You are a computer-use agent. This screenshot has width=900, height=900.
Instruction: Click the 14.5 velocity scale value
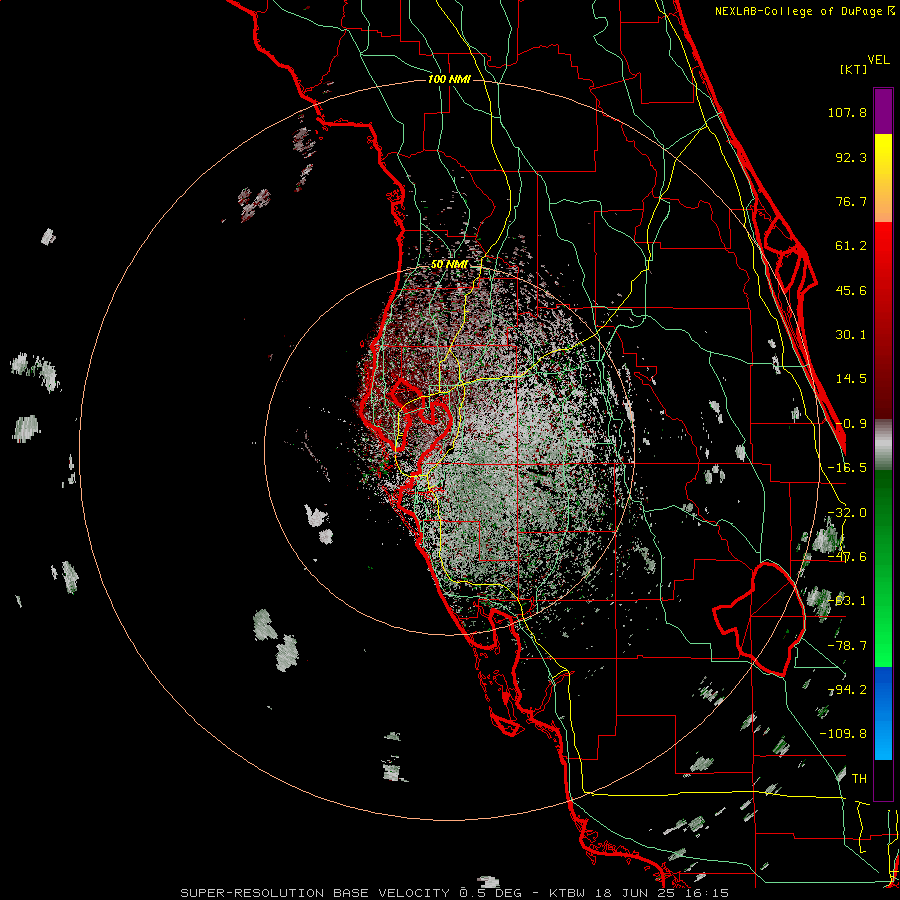pos(851,379)
